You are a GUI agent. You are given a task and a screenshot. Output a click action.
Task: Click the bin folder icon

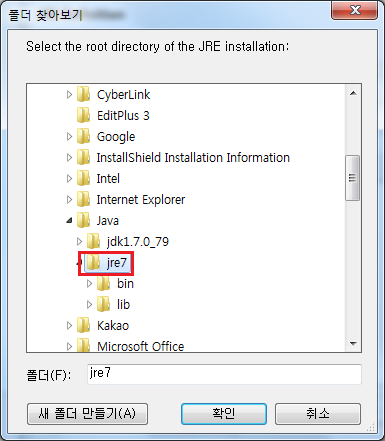[x=103, y=283]
